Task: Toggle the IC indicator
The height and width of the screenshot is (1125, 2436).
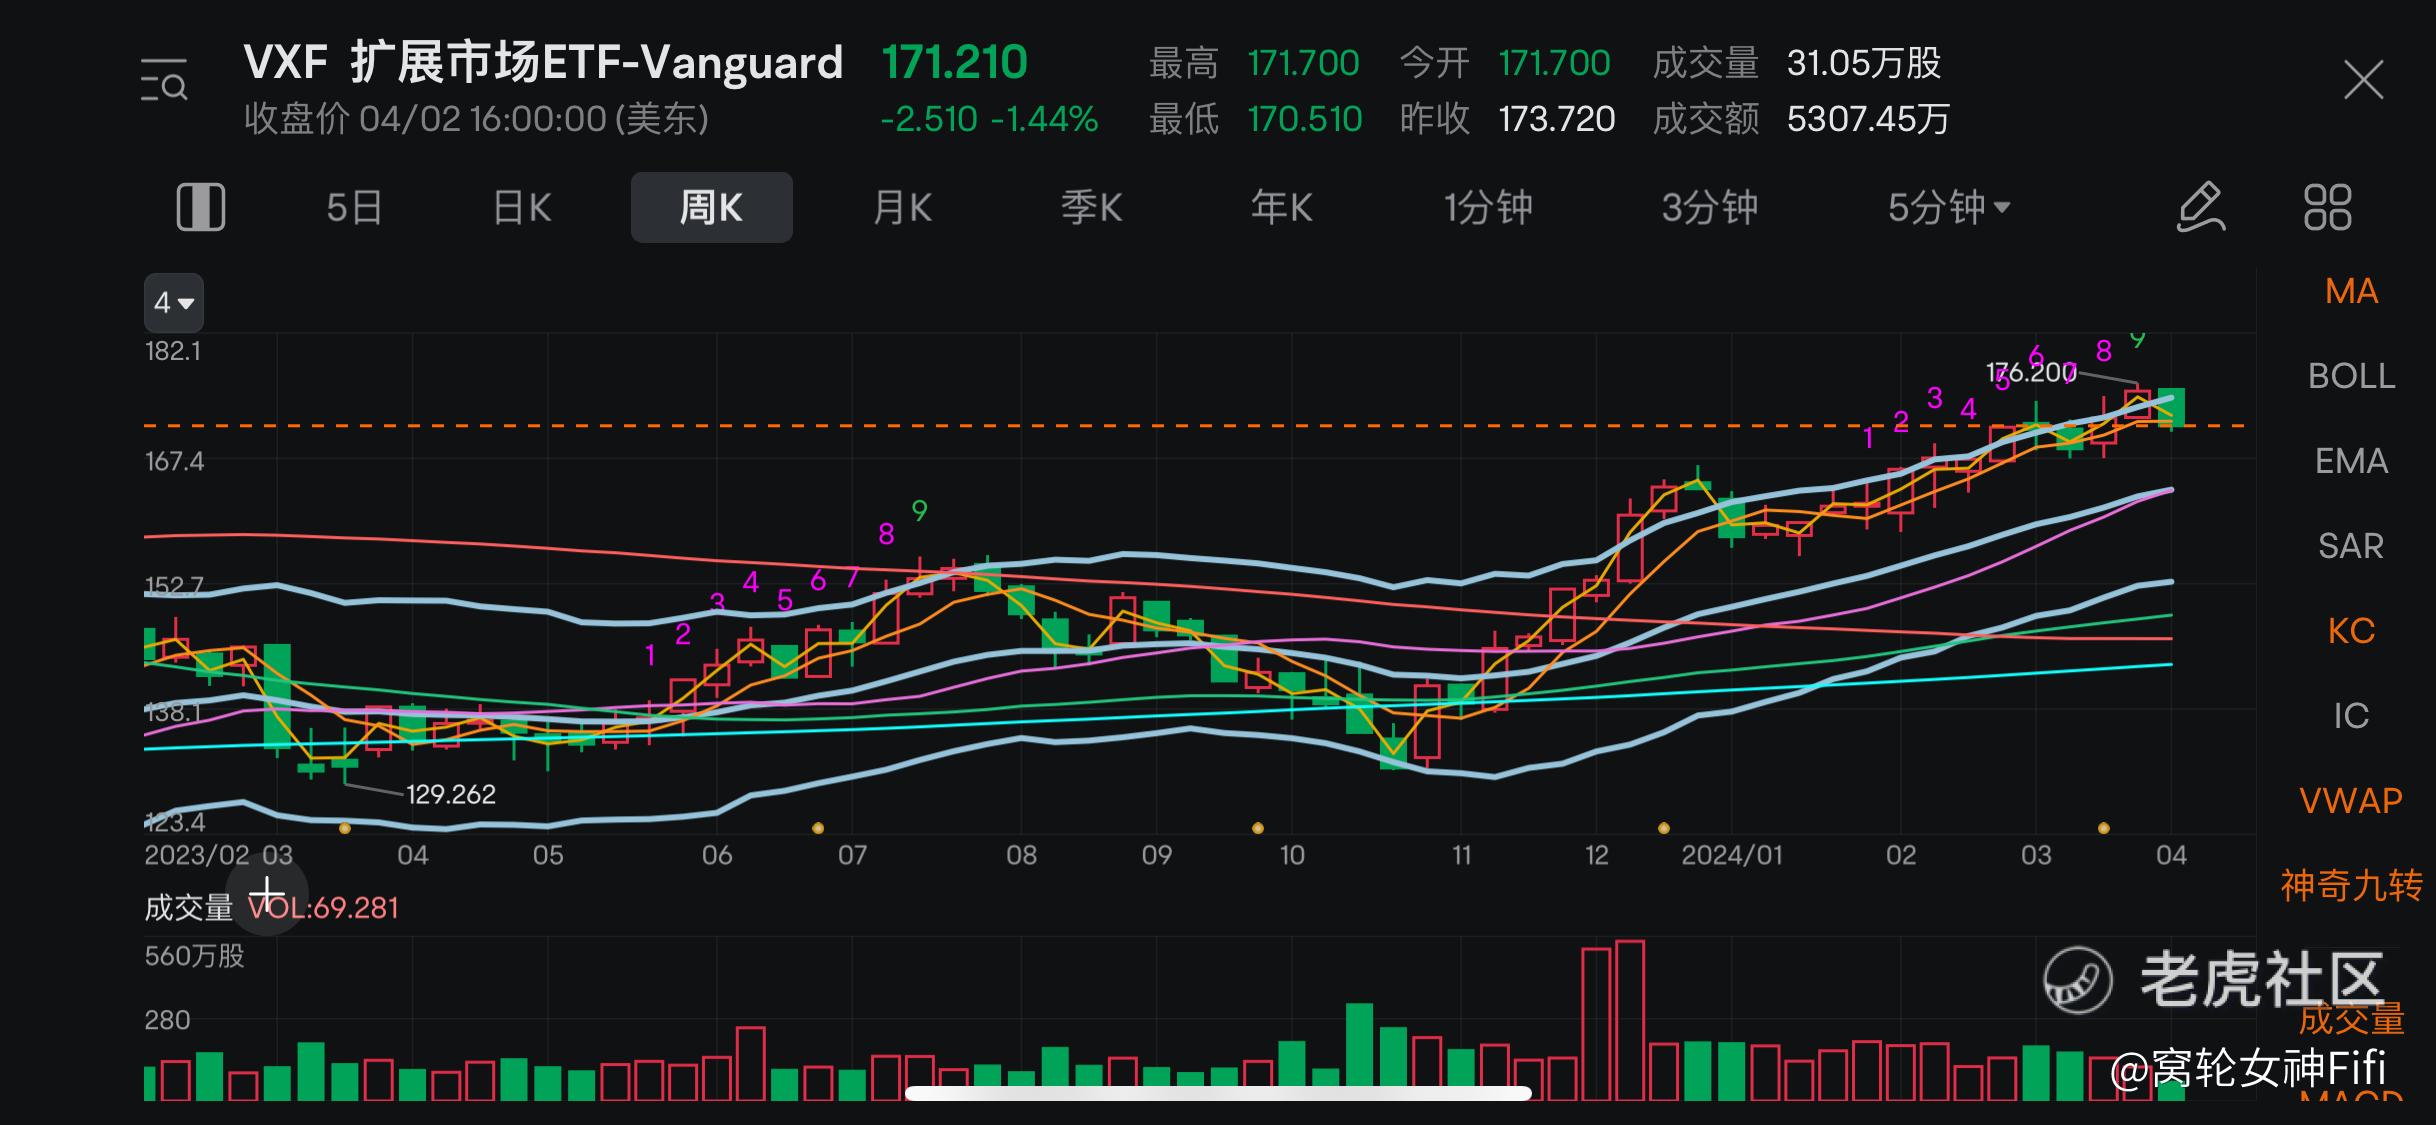Action: [x=2351, y=716]
